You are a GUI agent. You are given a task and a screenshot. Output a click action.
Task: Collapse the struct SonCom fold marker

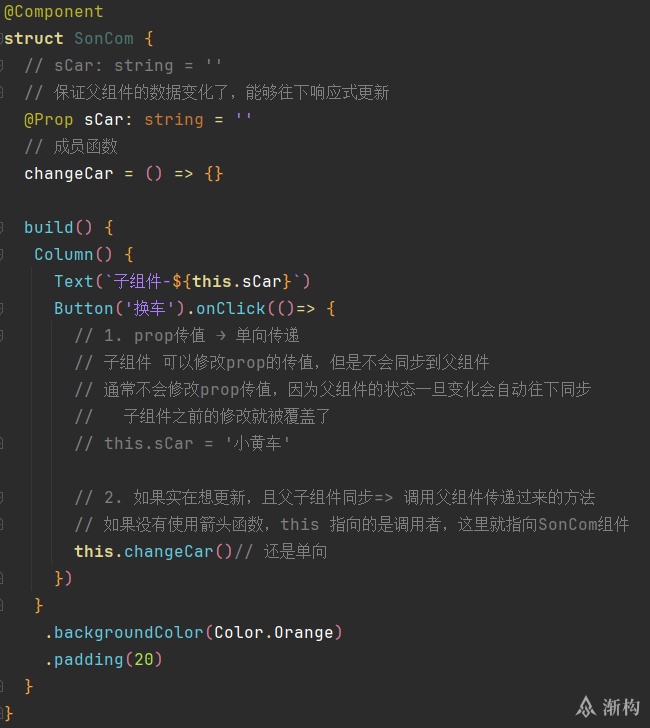coord(1,39)
